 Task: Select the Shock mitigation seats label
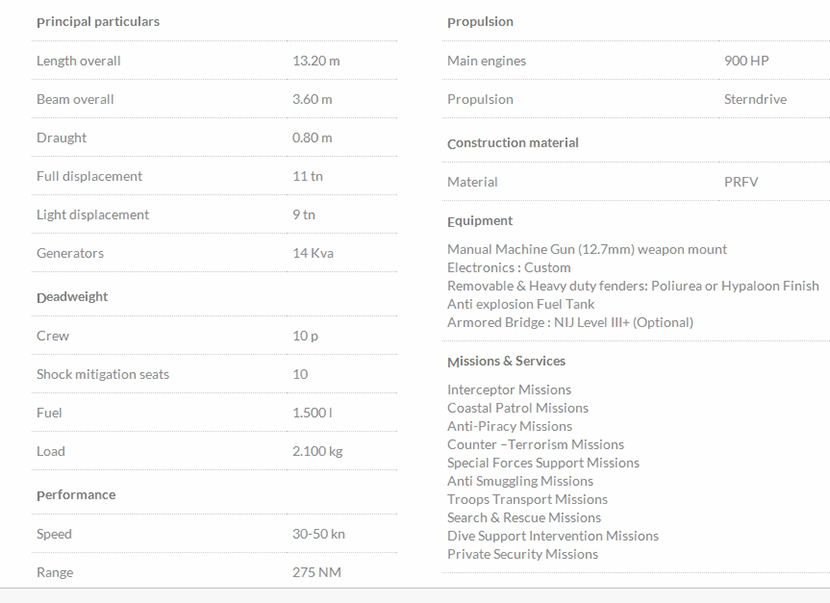click(x=103, y=375)
